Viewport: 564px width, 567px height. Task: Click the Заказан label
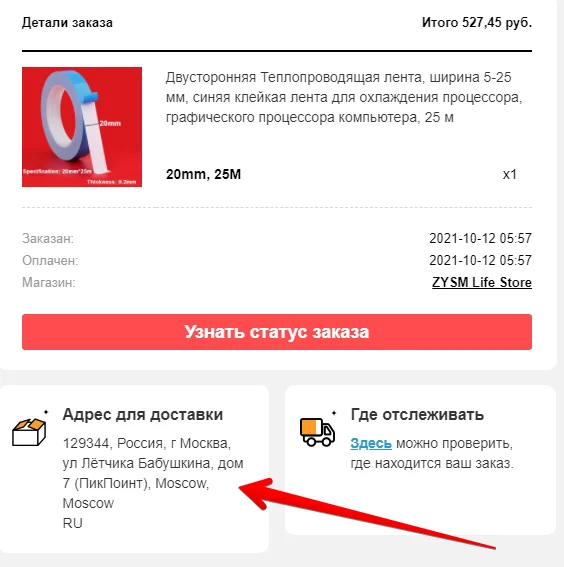48,239
